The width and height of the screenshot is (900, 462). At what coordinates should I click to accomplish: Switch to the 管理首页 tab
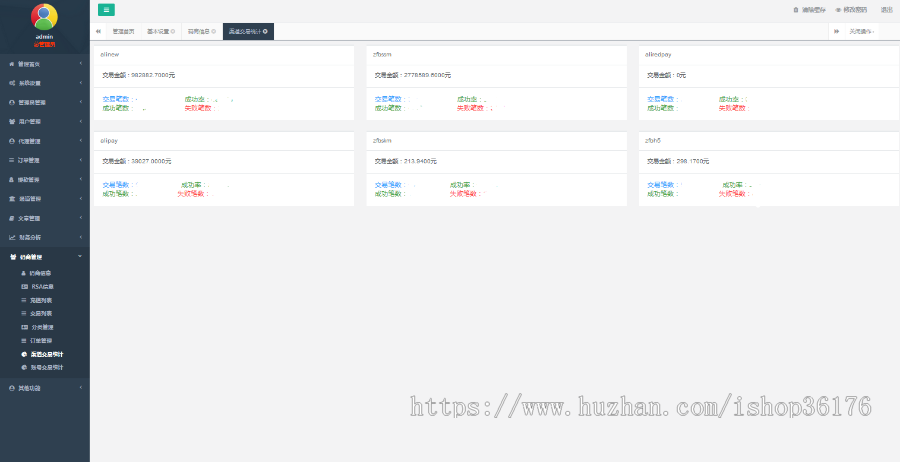[x=123, y=32]
